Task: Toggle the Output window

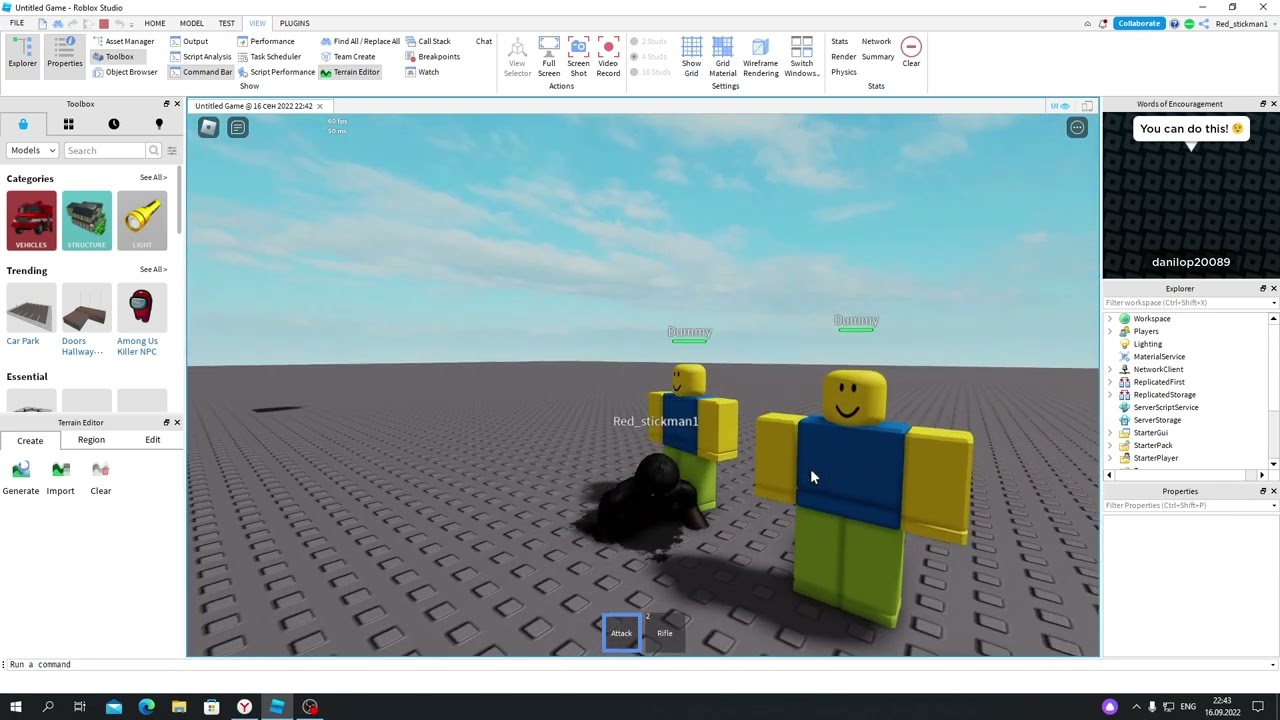Action: [189, 41]
